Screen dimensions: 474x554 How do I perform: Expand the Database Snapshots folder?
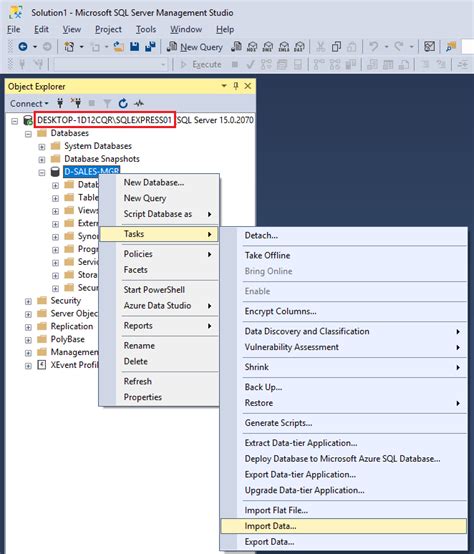(42, 160)
